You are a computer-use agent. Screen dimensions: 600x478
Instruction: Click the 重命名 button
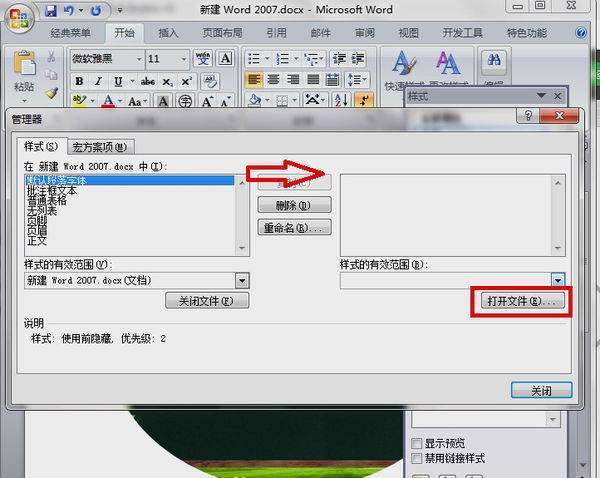294,228
